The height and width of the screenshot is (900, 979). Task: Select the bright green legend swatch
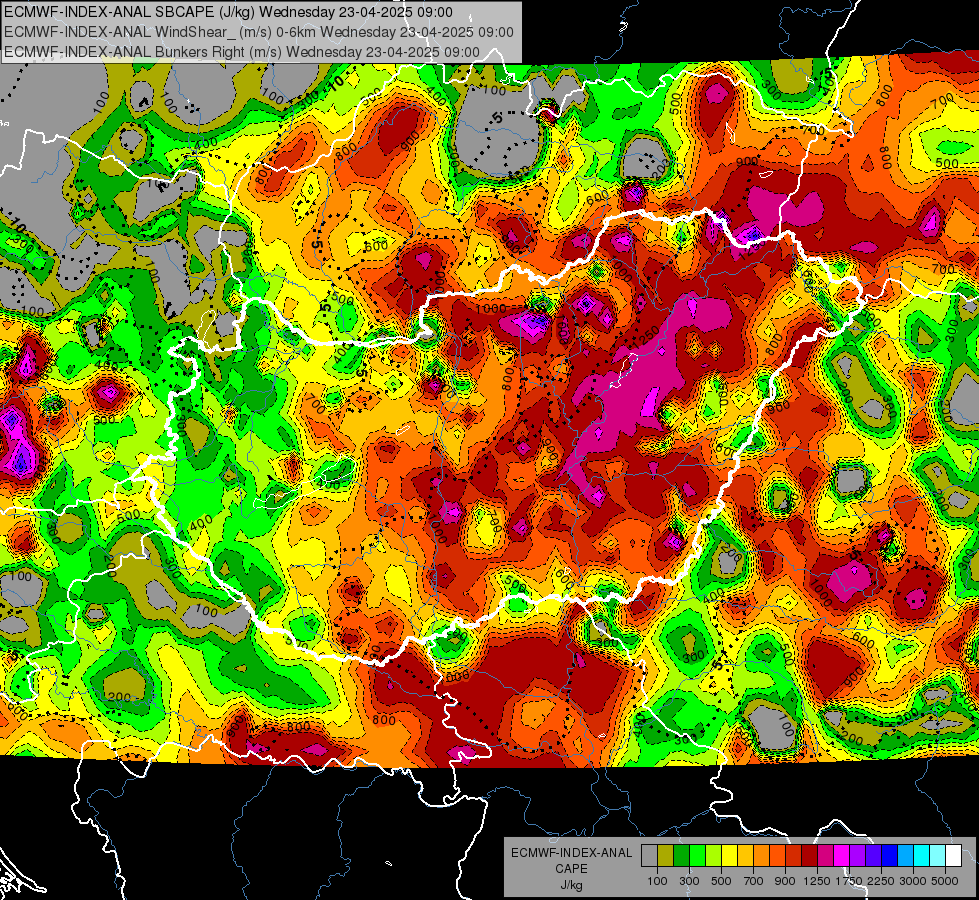(x=697, y=856)
